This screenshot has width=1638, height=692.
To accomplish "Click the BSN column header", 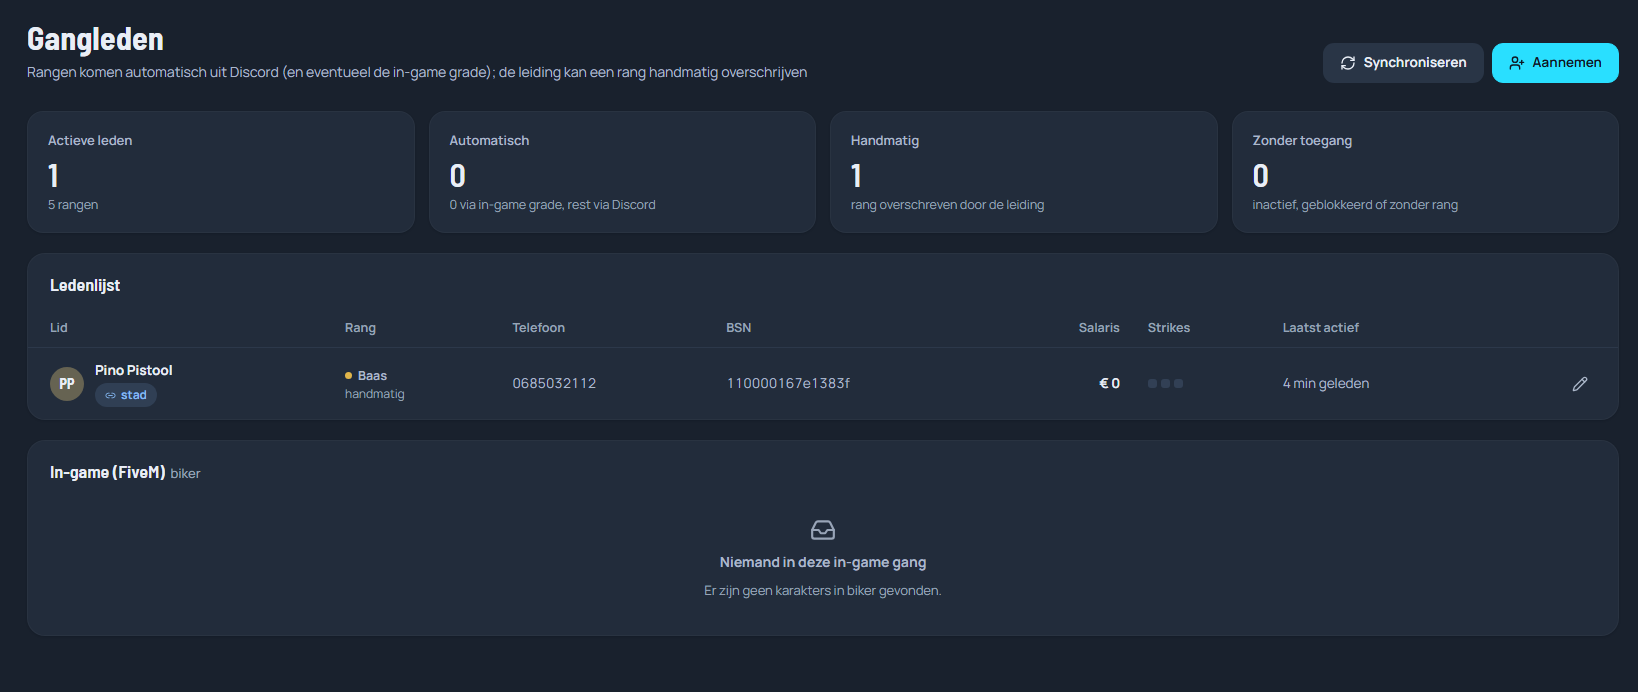I will click(x=738, y=328).
